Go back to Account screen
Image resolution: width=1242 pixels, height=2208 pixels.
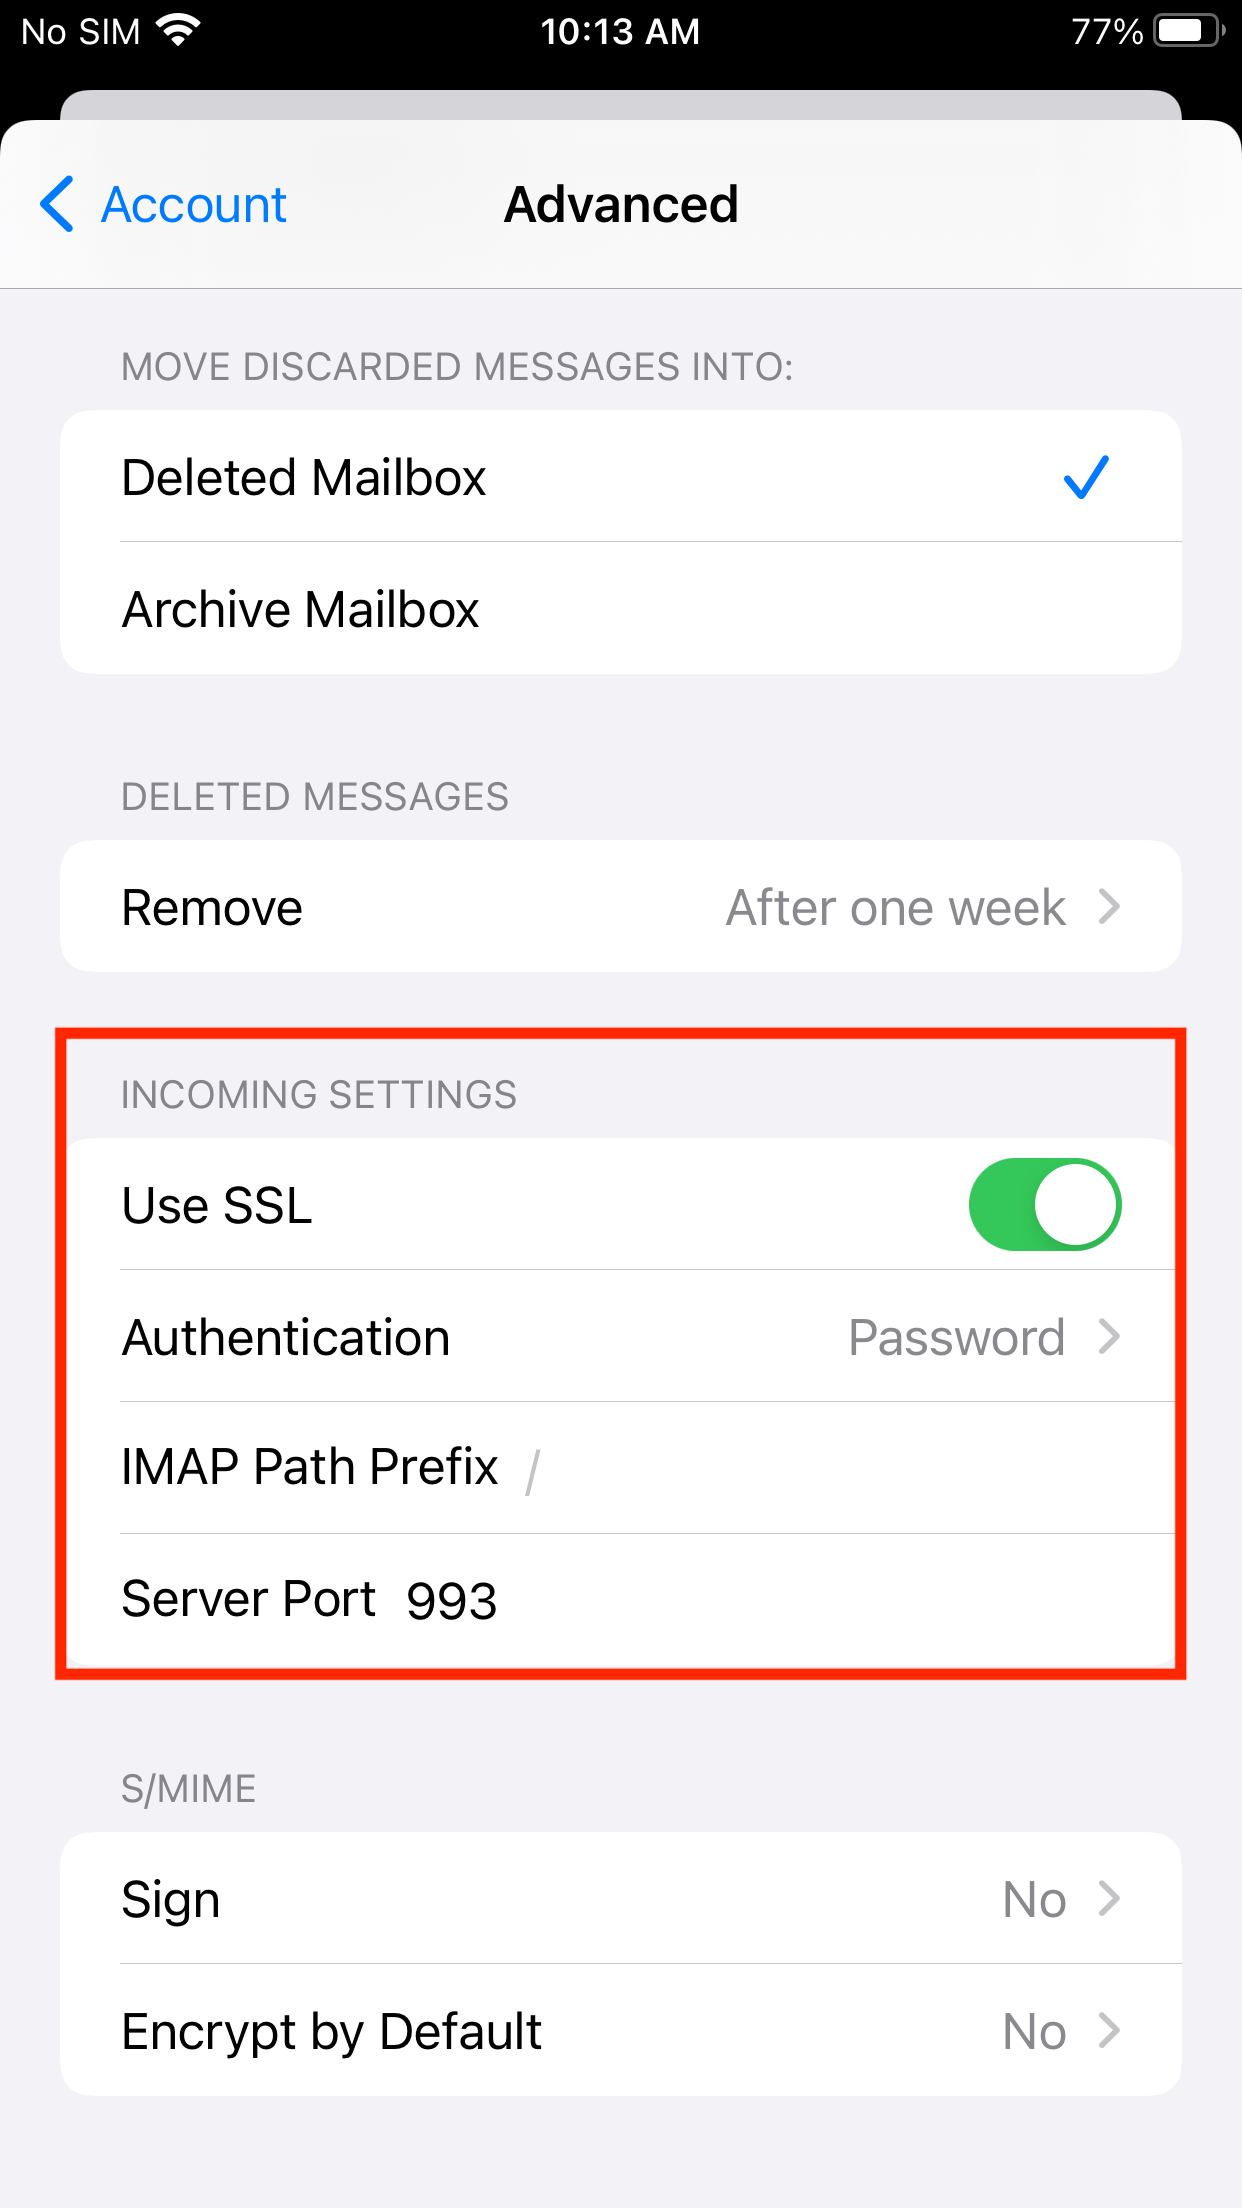[163, 204]
